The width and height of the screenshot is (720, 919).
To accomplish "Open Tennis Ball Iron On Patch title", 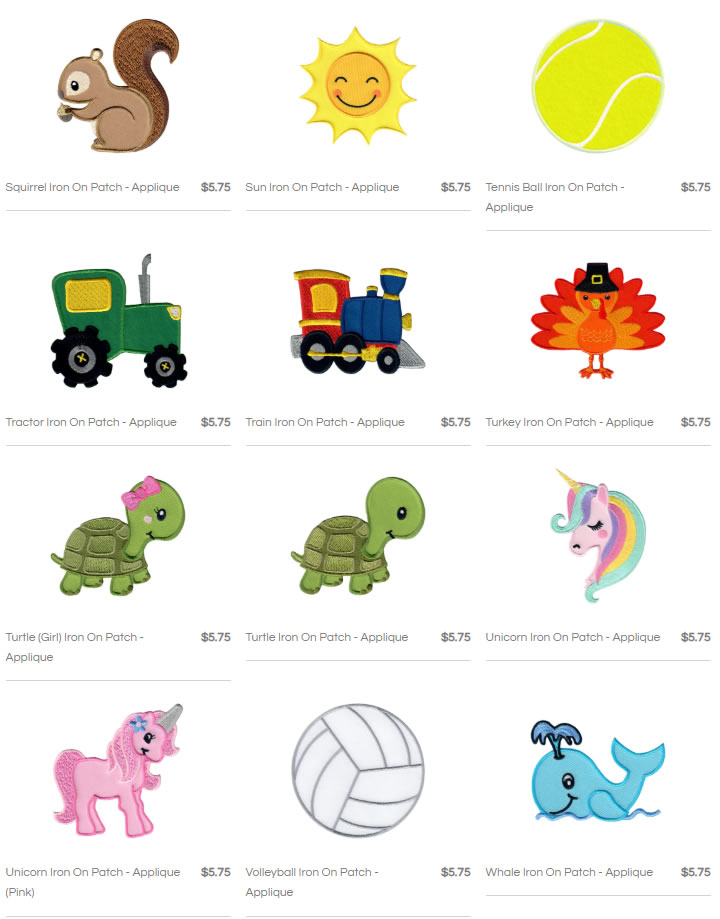I will coord(555,197).
